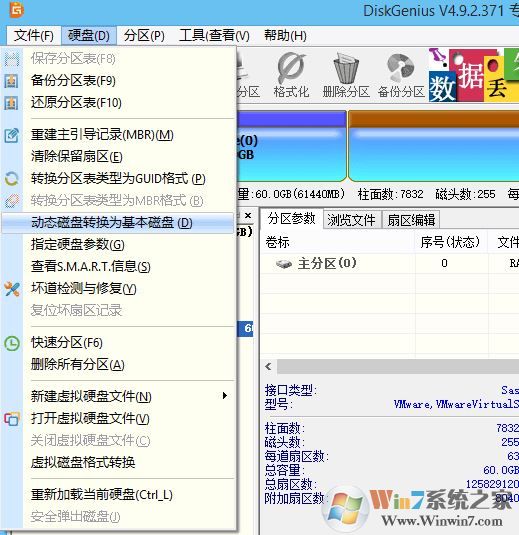The width and height of the screenshot is (519, 535).
Task: Open the 文件(F) menu
Action: [x=33, y=35]
